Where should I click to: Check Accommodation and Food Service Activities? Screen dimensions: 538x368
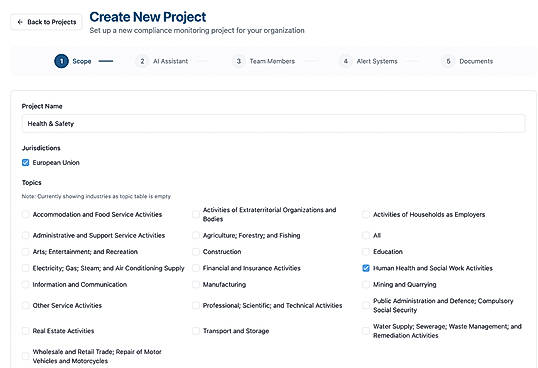tap(25, 214)
